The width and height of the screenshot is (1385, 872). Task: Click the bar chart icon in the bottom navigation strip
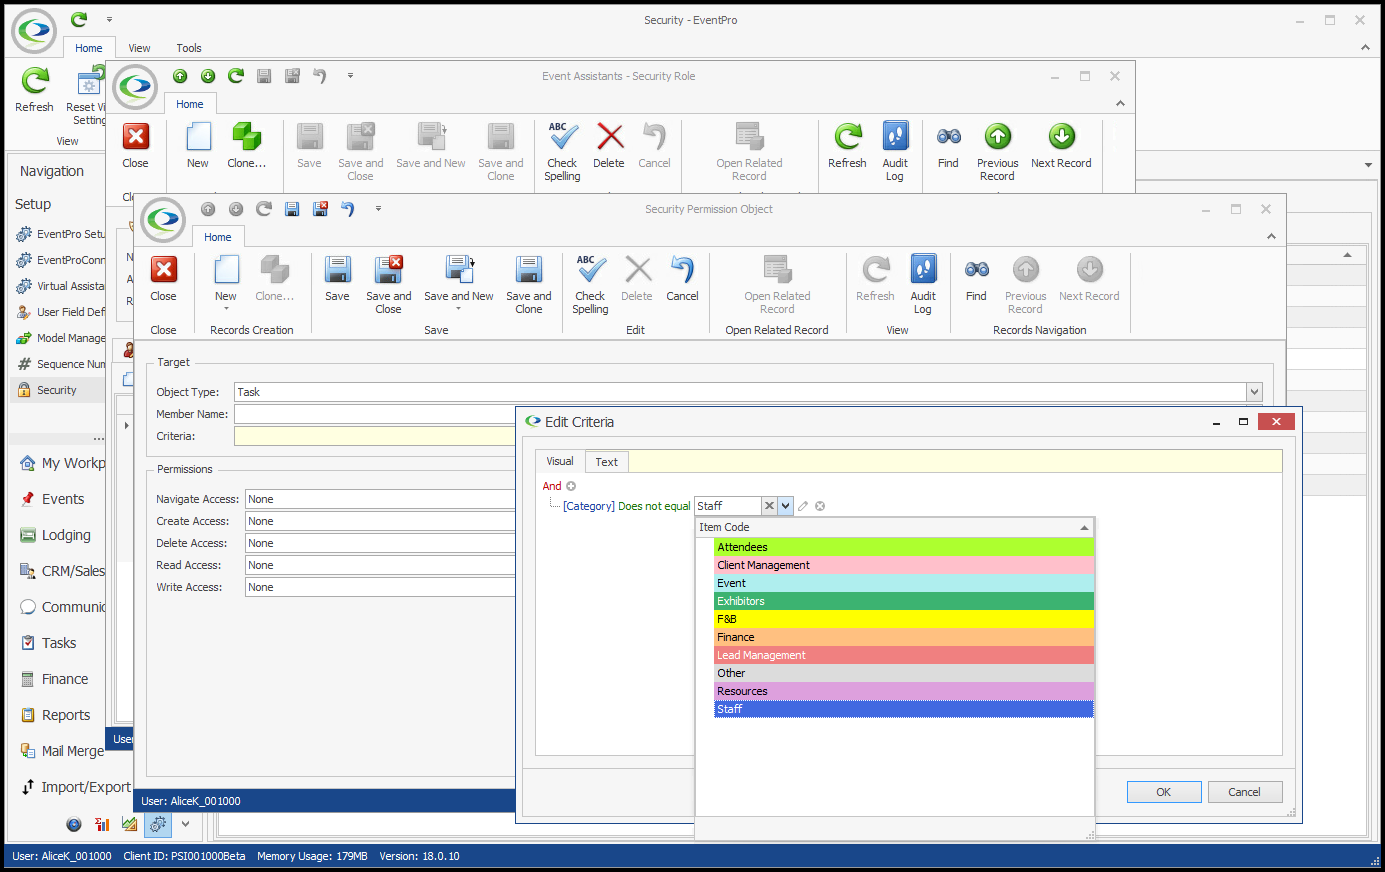tap(101, 825)
